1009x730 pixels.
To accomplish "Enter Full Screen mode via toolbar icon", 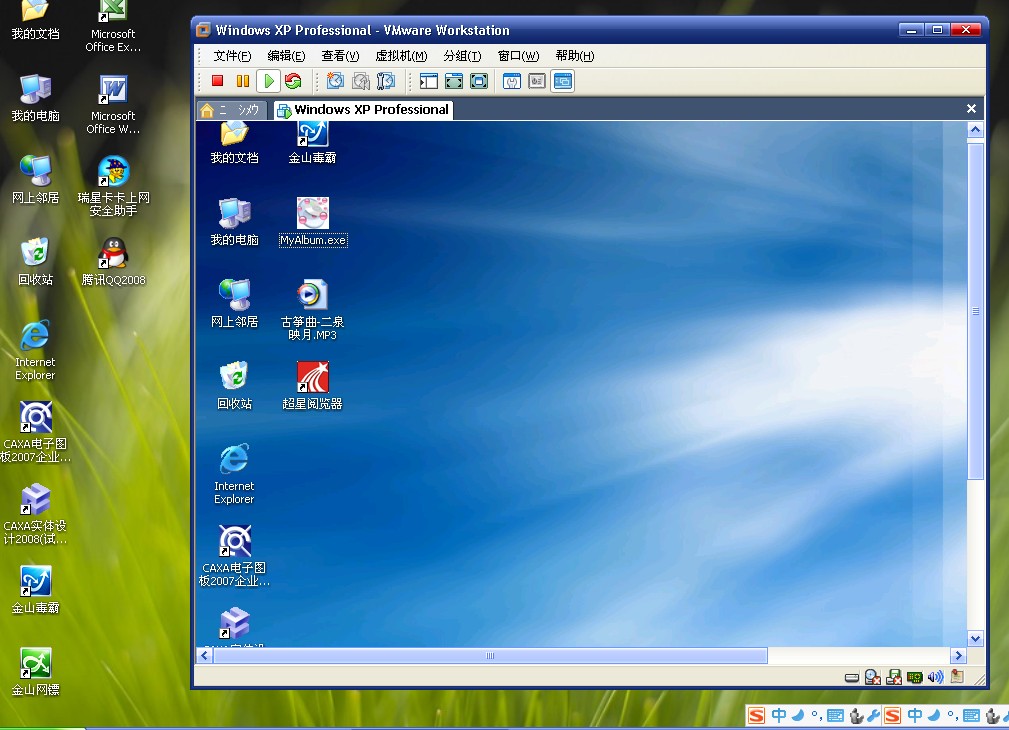I will pyautogui.click(x=479, y=81).
